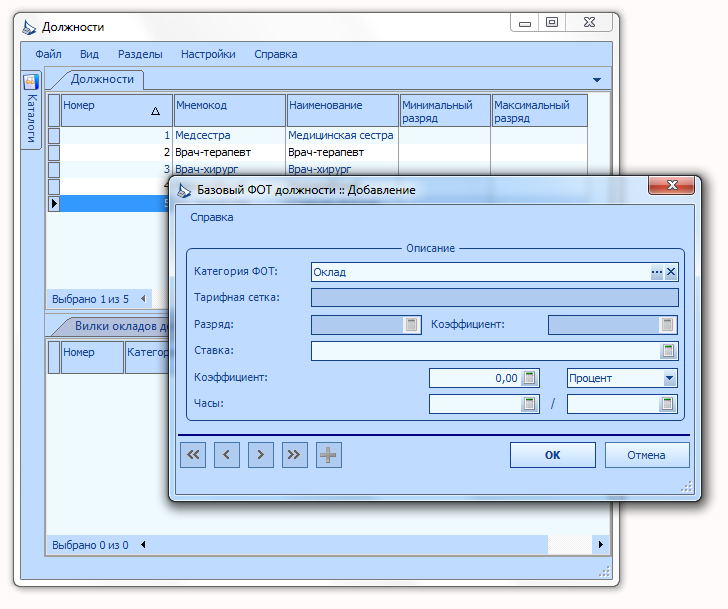Screen dimensions: 728x609
Task: Click Номер header in lower grid
Action: point(92,356)
